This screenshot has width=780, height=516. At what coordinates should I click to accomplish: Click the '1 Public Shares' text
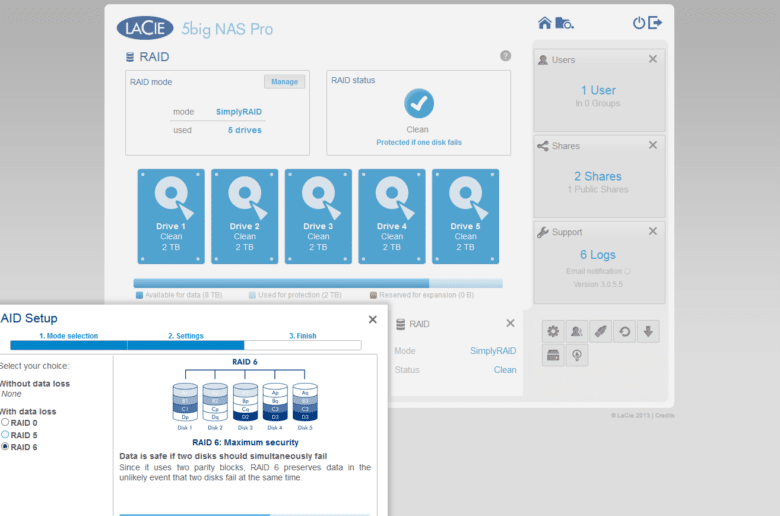pyautogui.click(x=598, y=190)
